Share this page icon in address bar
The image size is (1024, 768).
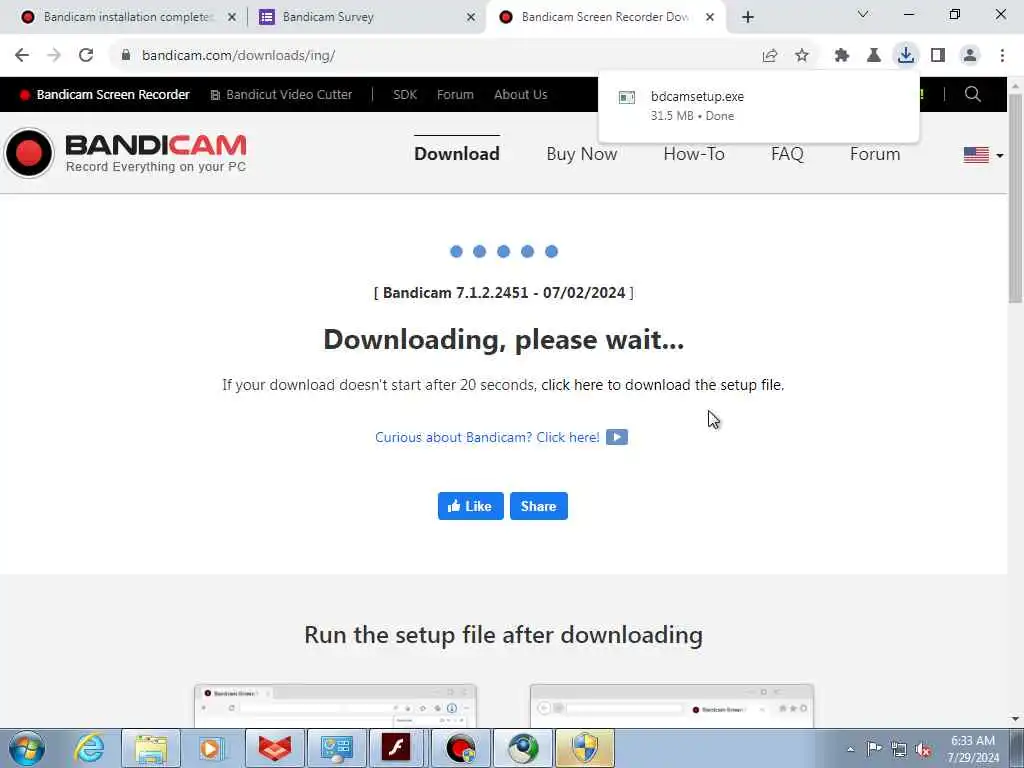click(x=770, y=56)
